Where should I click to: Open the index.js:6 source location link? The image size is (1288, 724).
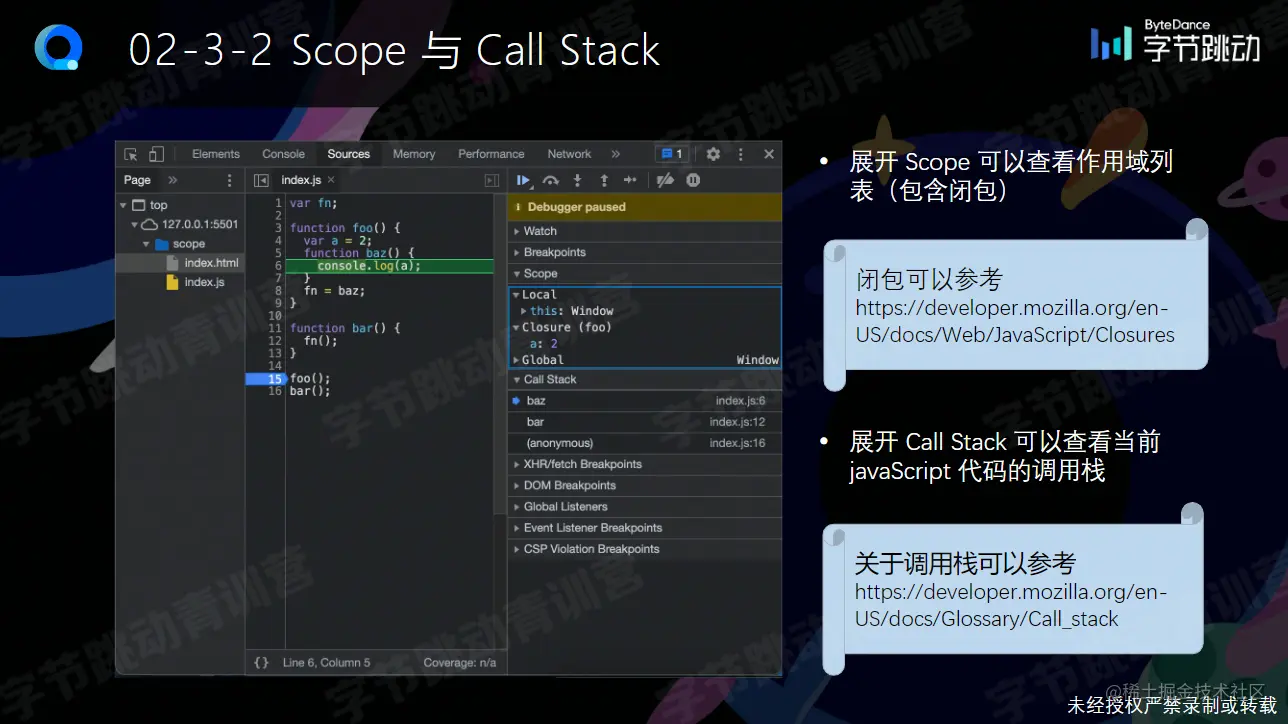[740, 401]
